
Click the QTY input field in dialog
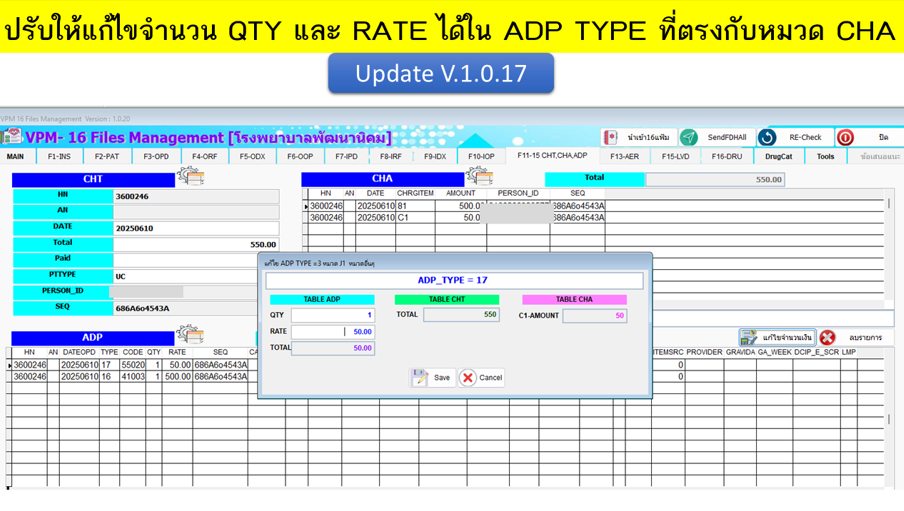point(333,315)
